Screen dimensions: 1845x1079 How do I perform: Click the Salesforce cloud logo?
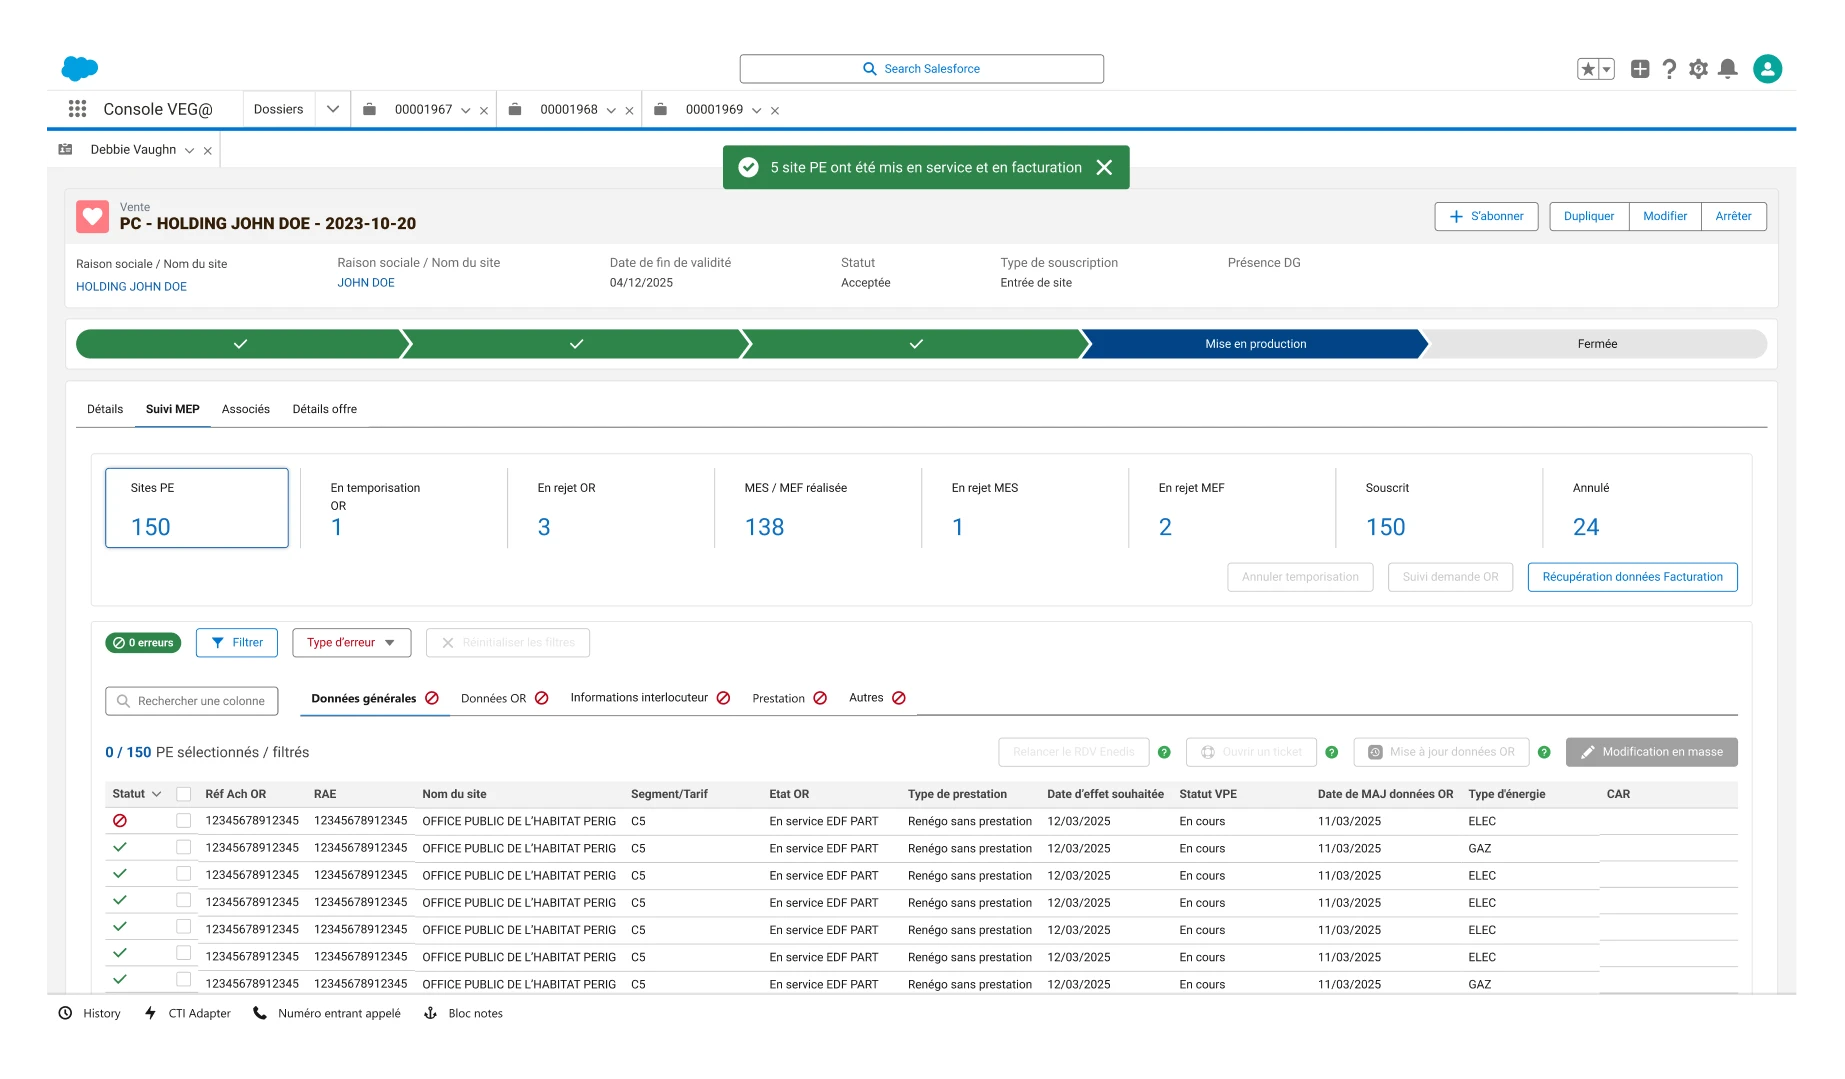(80, 68)
